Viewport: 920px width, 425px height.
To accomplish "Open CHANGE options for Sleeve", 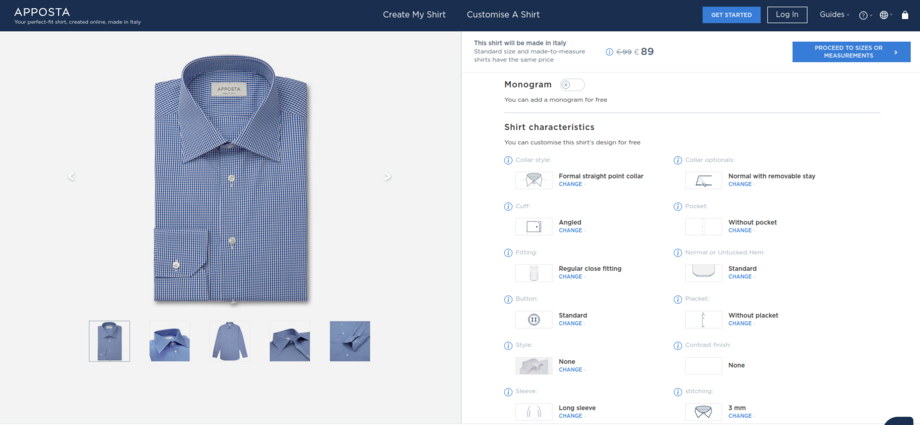I will pos(570,416).
